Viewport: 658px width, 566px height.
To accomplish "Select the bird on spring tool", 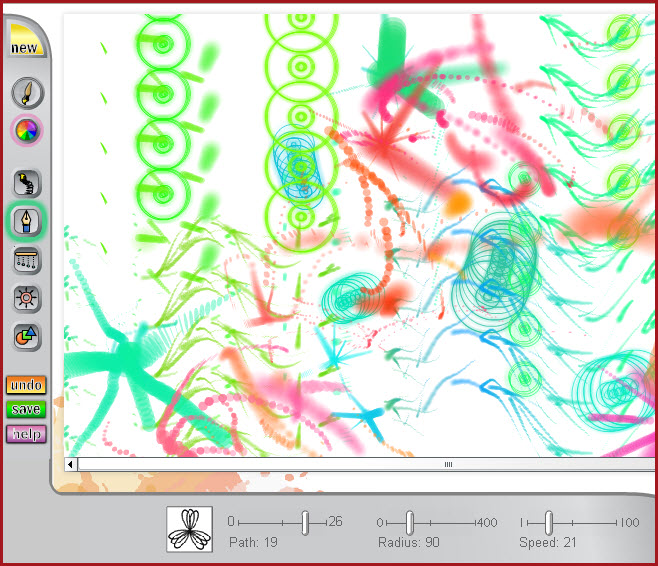I will point(27,183).
